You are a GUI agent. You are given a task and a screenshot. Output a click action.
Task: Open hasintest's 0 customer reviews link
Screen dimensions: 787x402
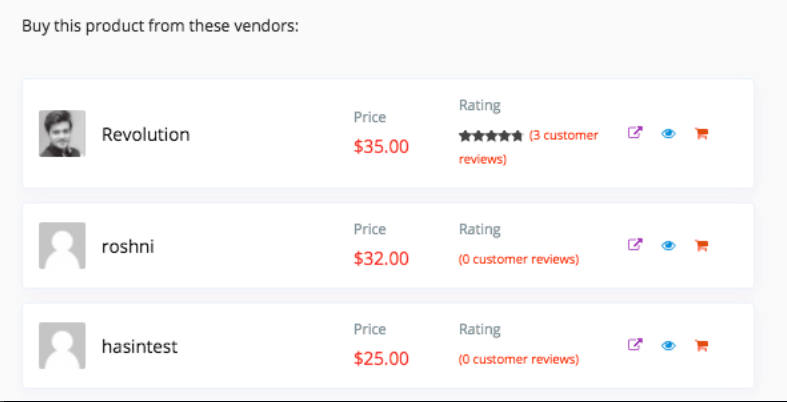[518, 359]
